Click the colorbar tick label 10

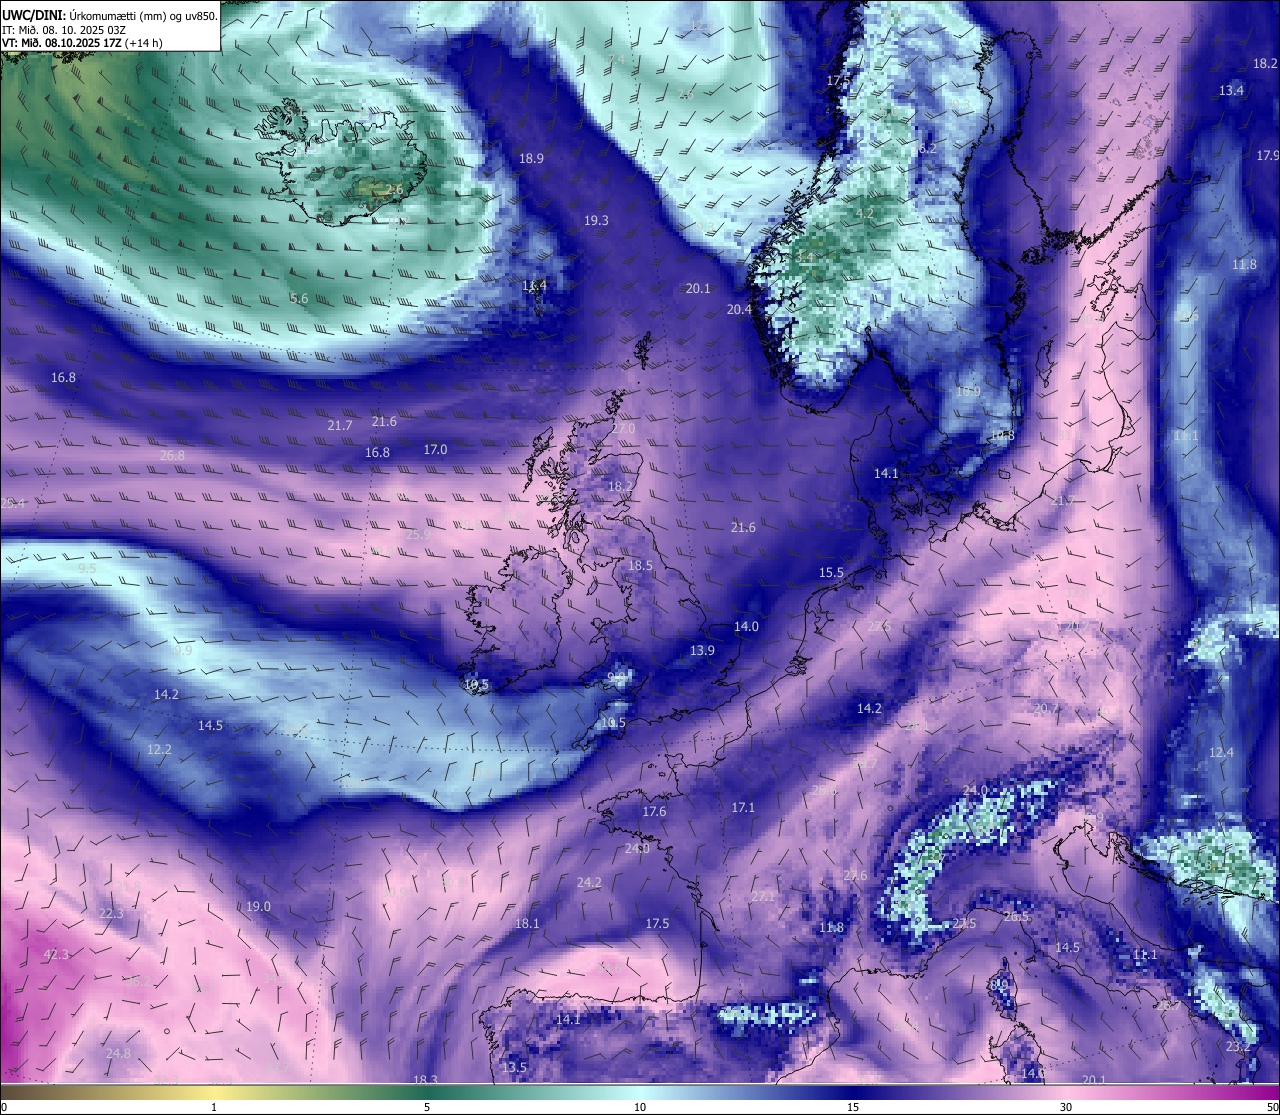point(640,1107)
